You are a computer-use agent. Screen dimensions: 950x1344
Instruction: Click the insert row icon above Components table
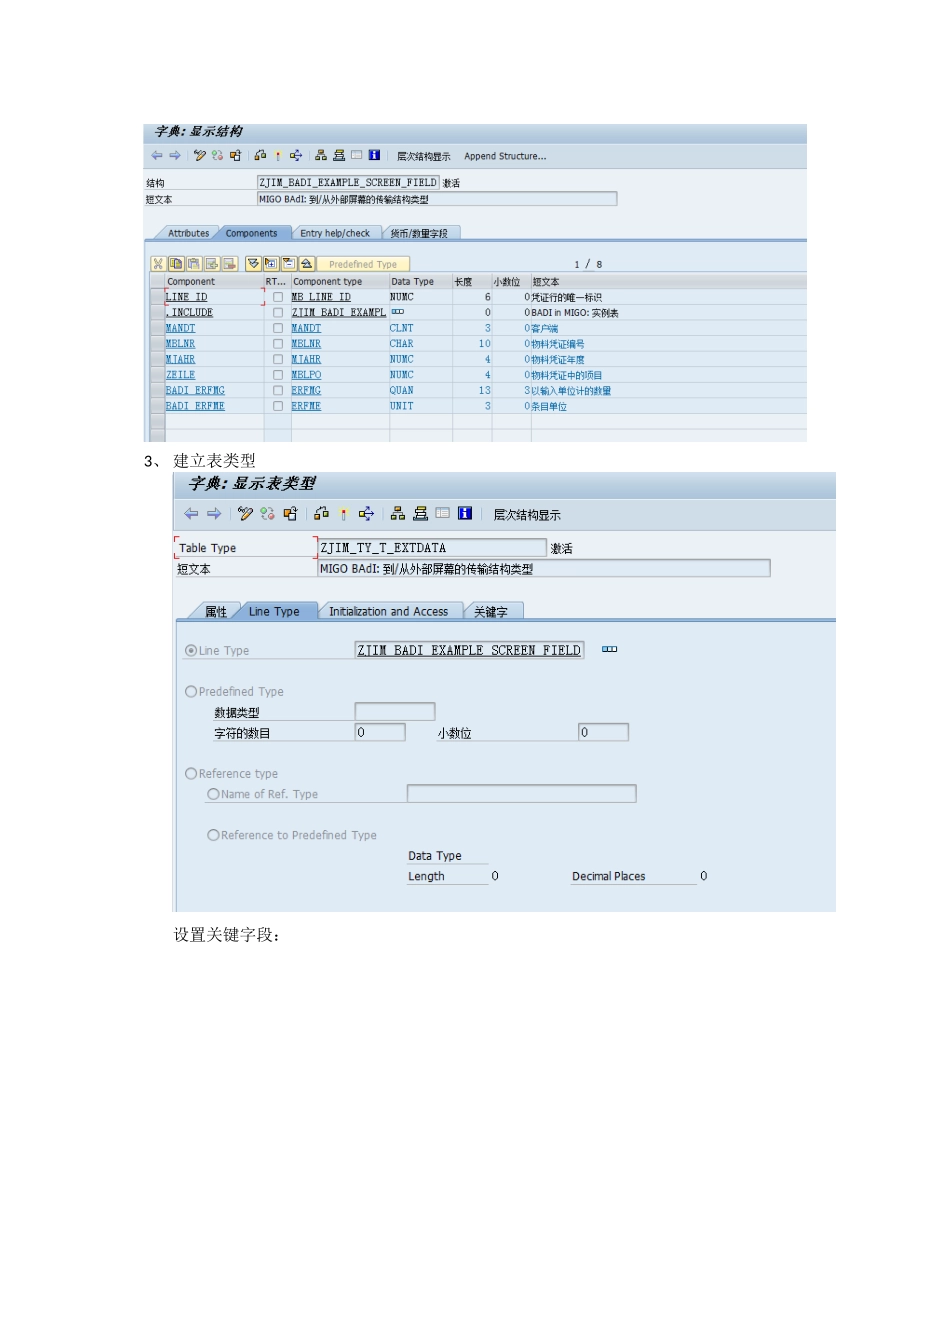[212, 264]
